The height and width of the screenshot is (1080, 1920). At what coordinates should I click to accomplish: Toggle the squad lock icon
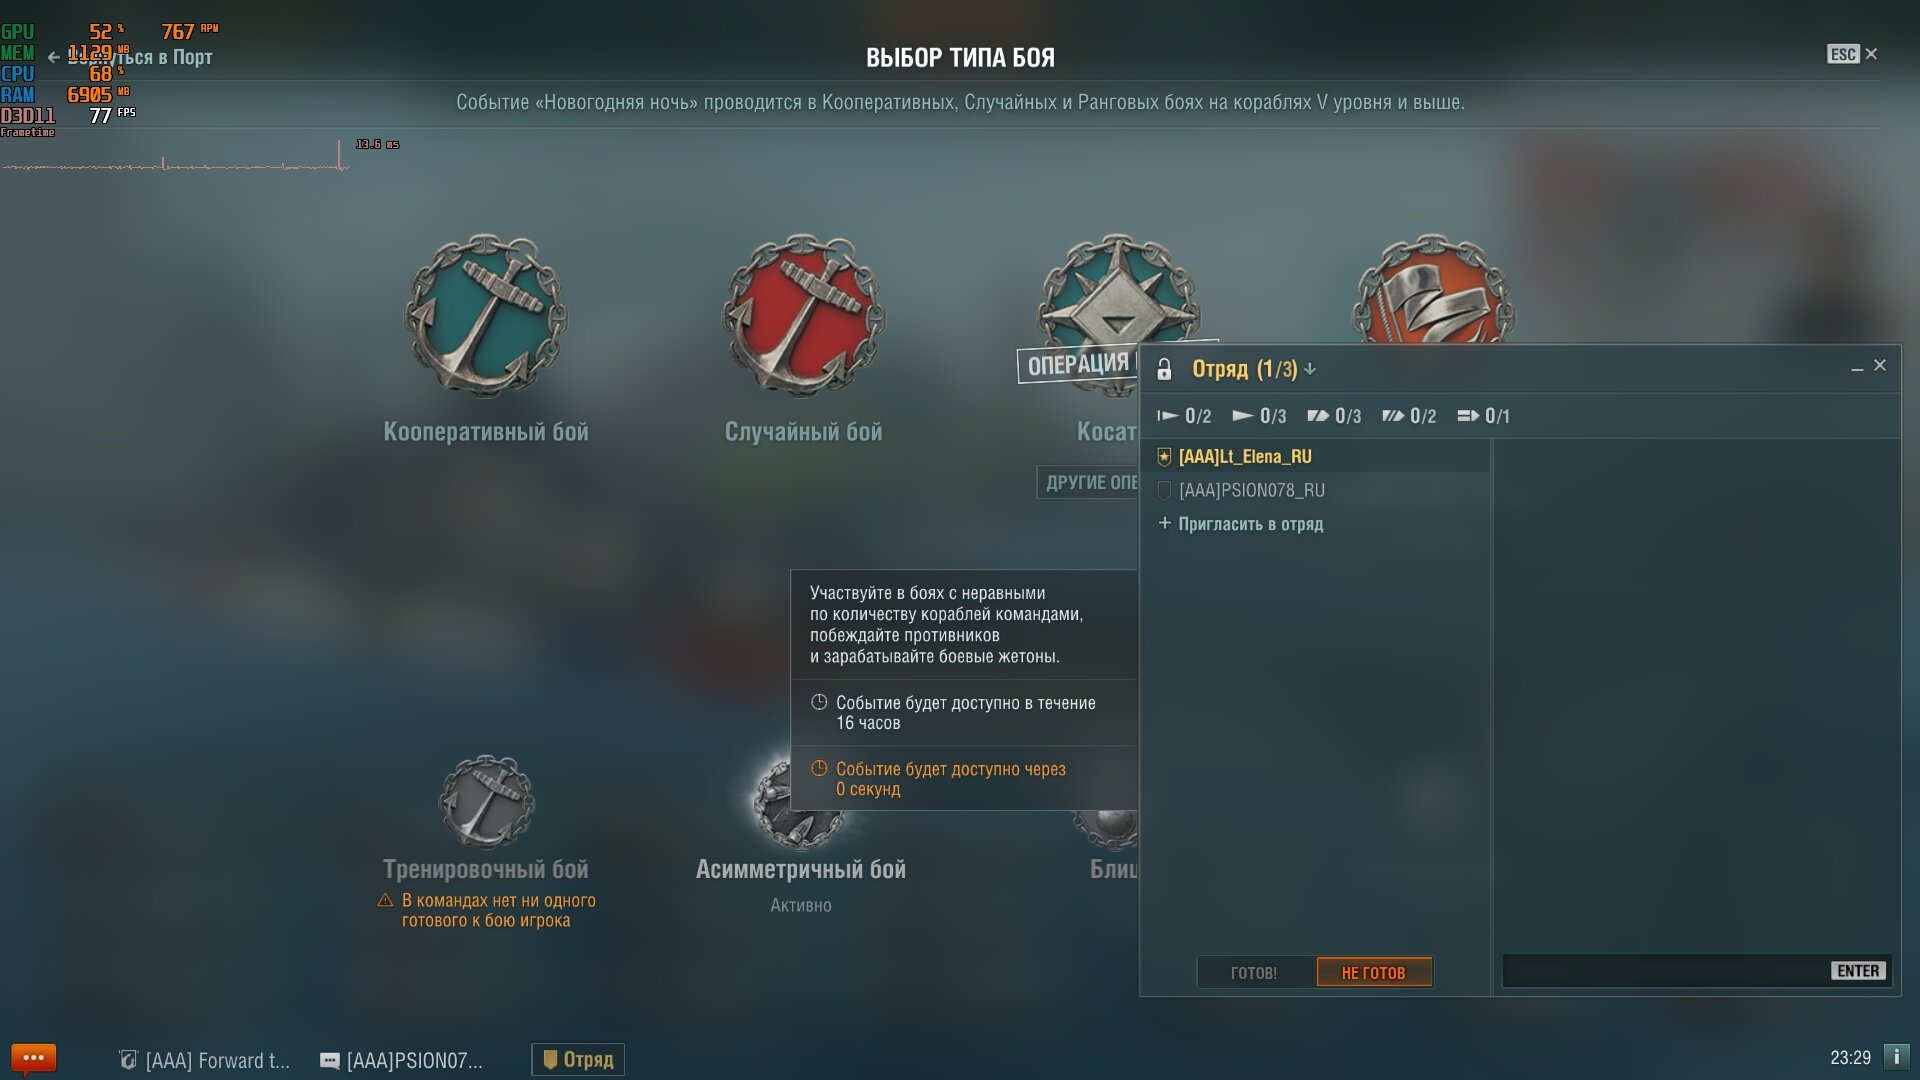point(1164,369)
